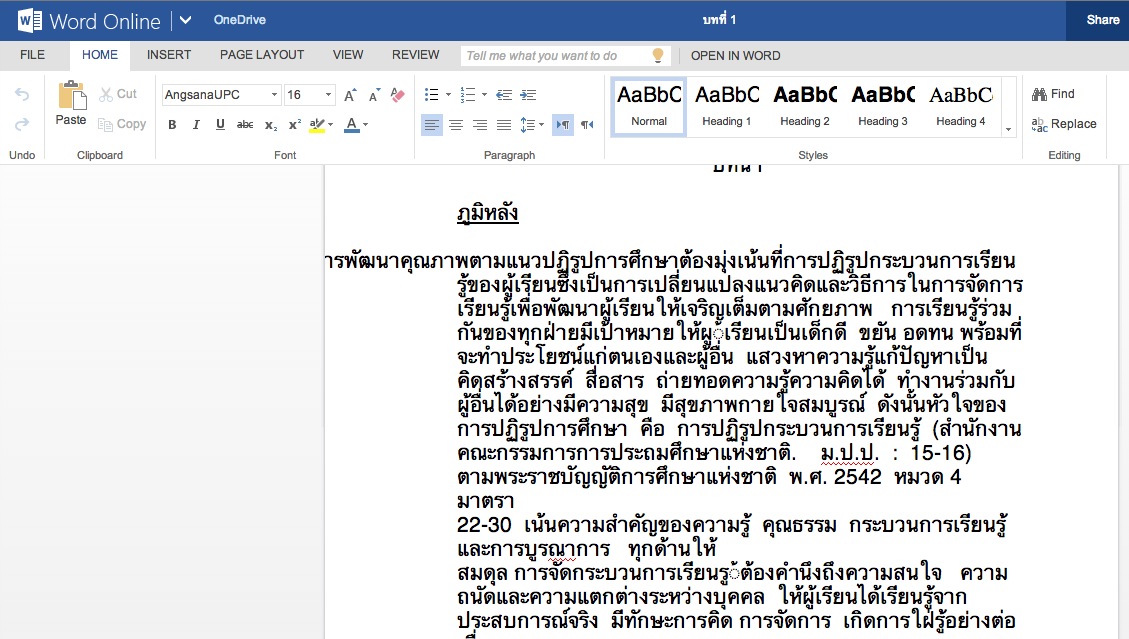Open the AngsanaUPC font name dropdown
This screenshot has height=639, width=1129.
click(222, 95)
